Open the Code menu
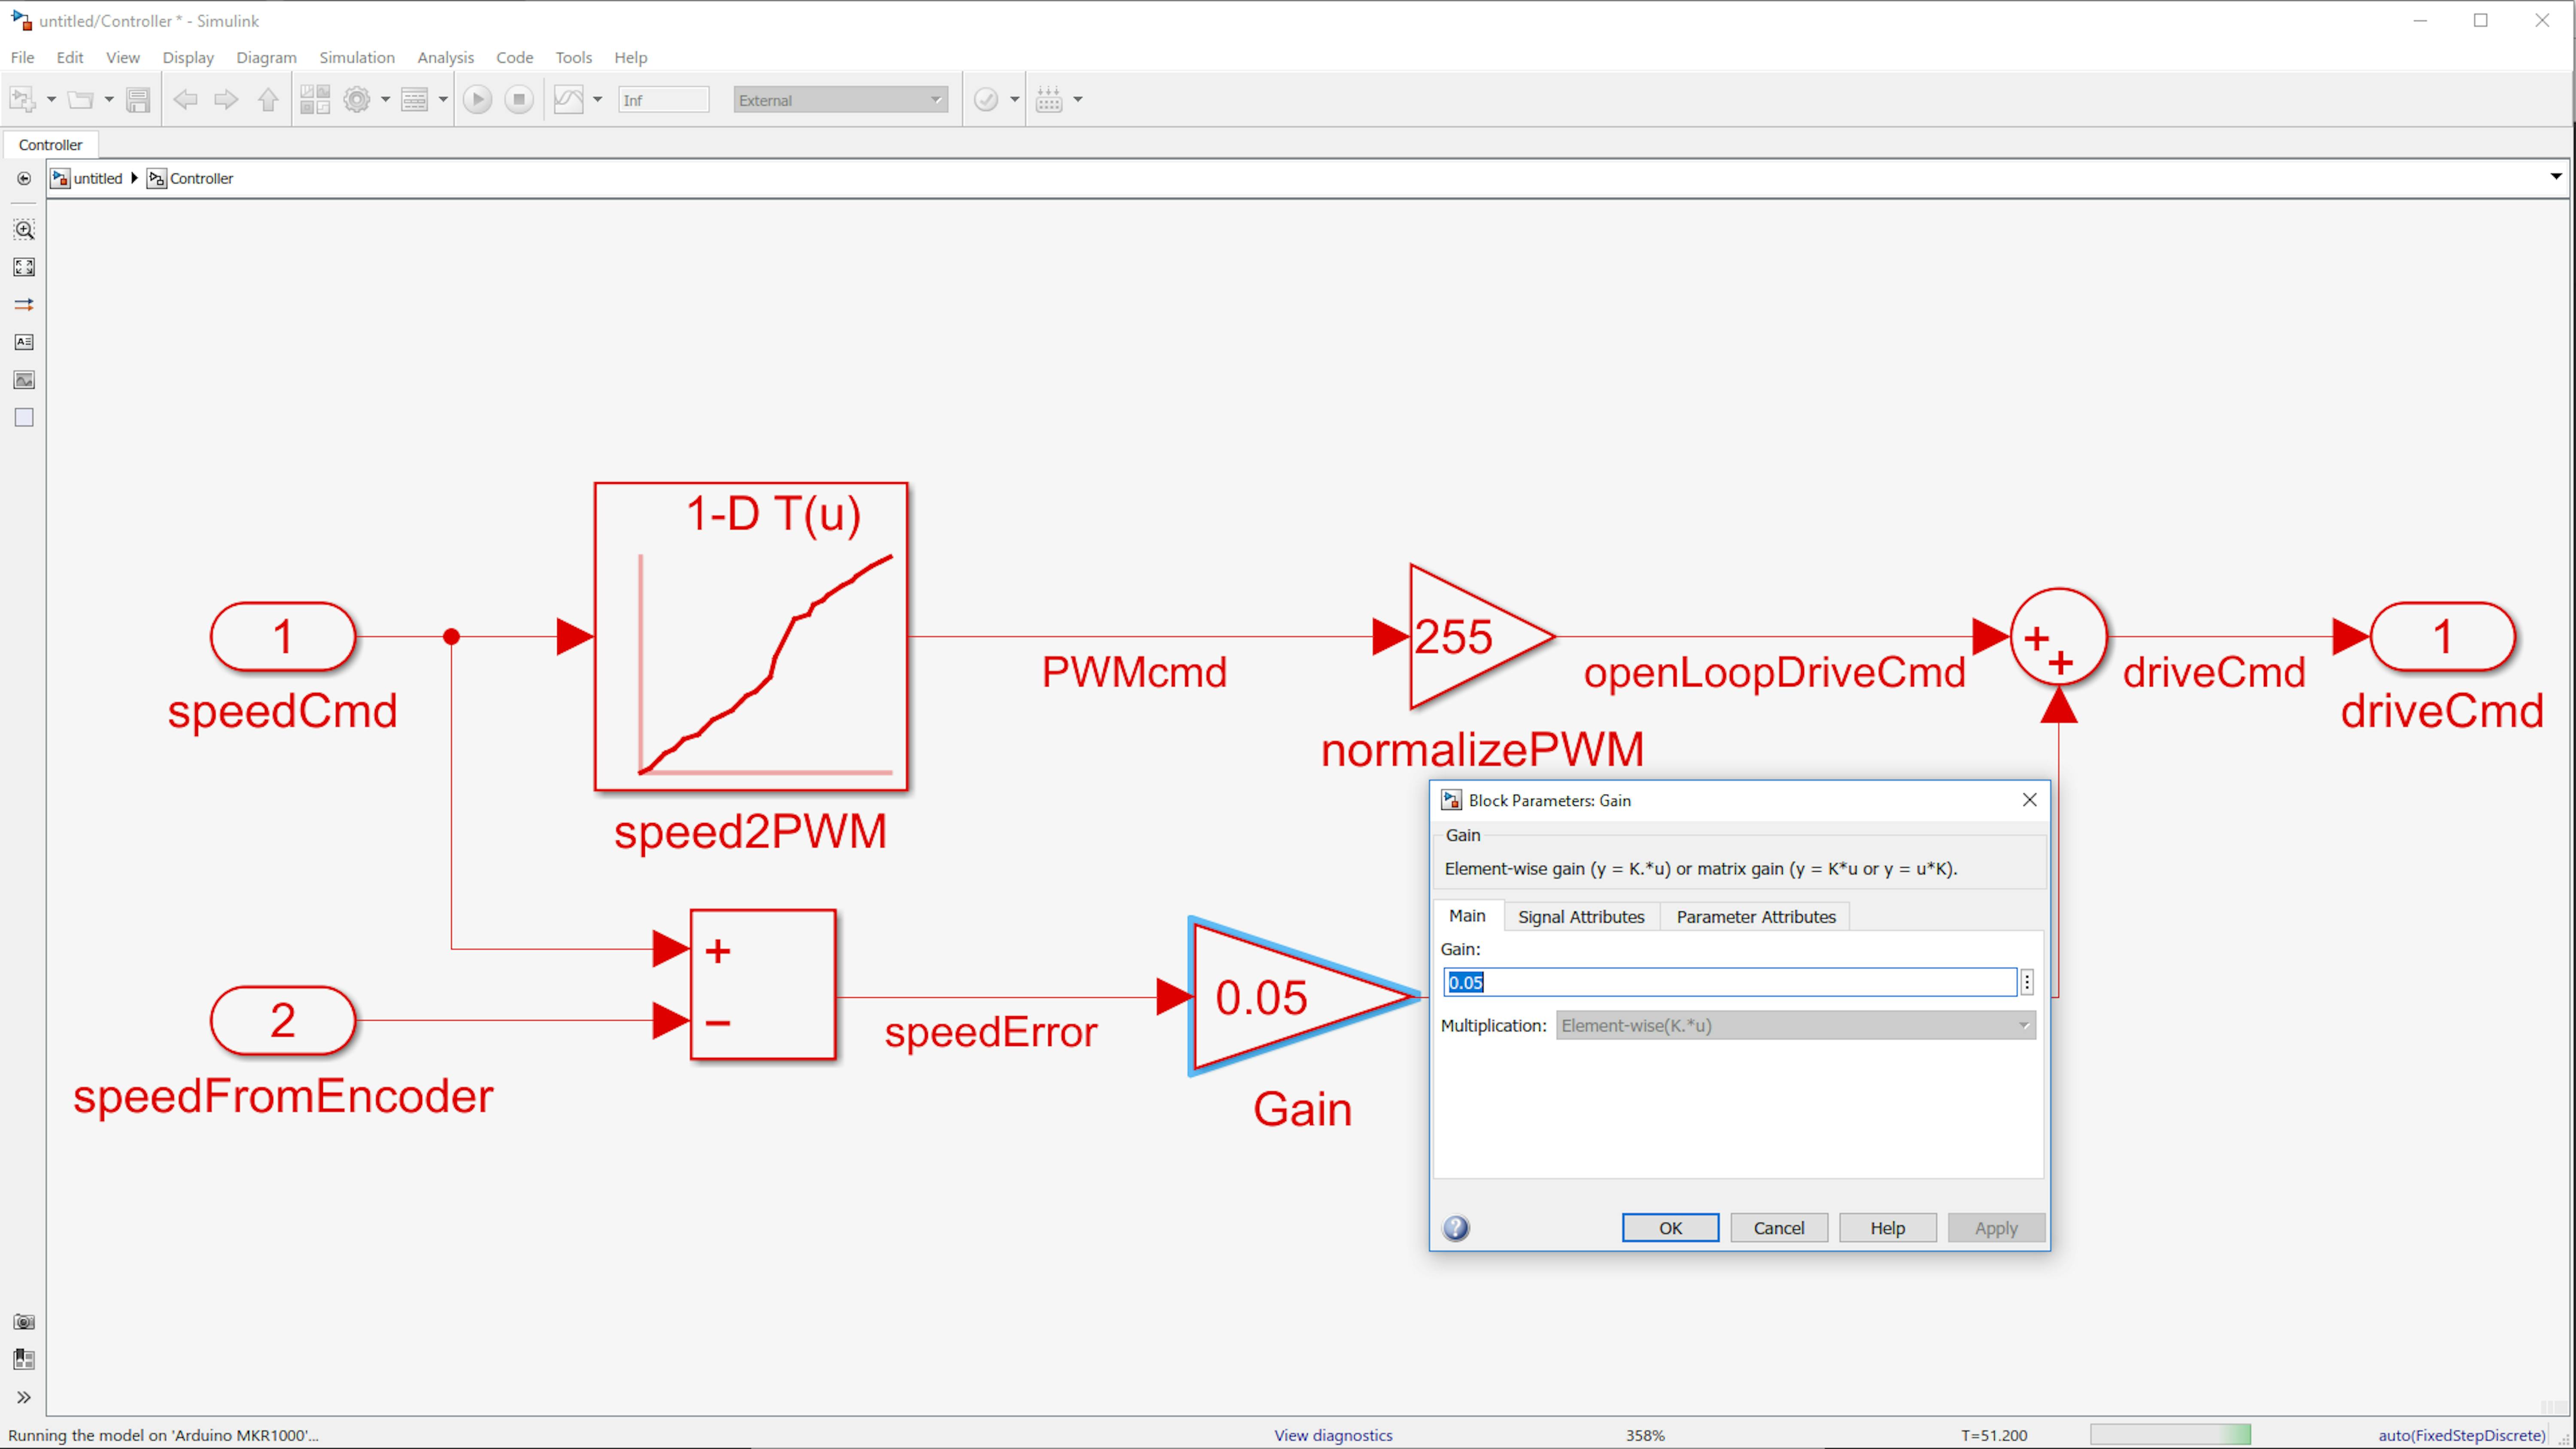The height and width of the screenshot is (1449, 2576). pyautogui.click(x=515, y=57)
